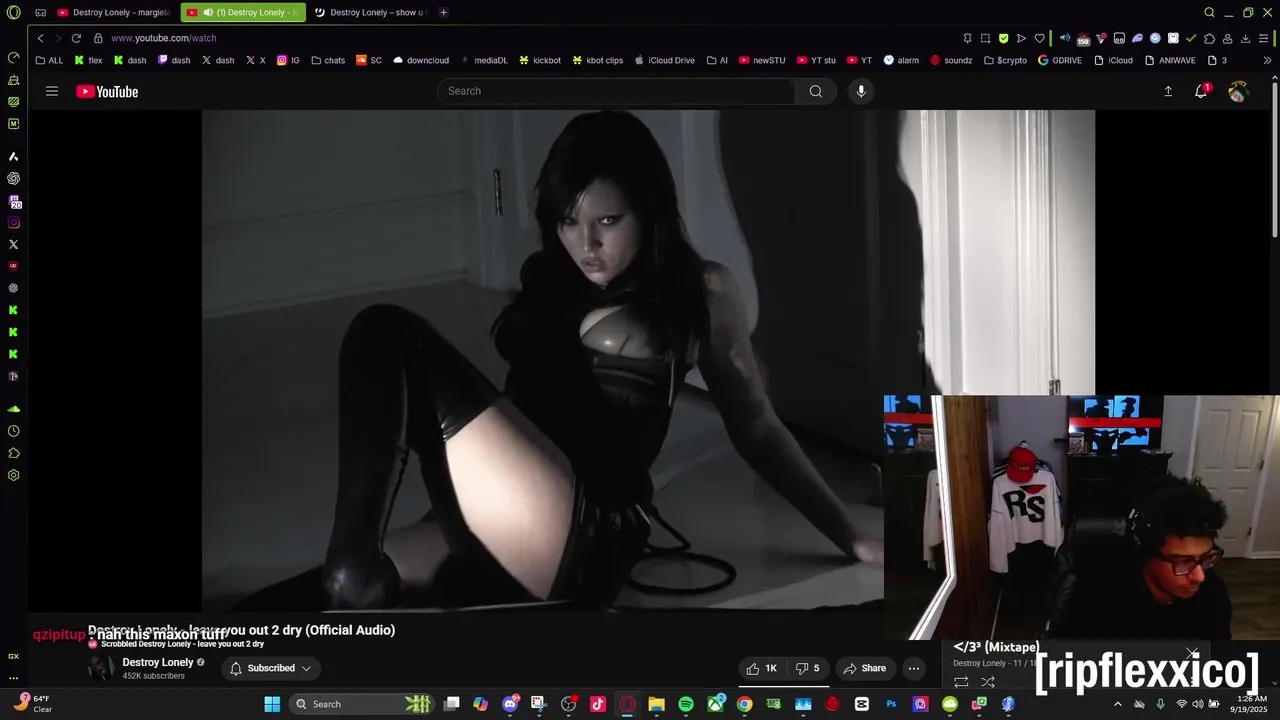Reload the page with refresh button
The height and width of the screenshot is (720, 1280).
click(76, 38)
